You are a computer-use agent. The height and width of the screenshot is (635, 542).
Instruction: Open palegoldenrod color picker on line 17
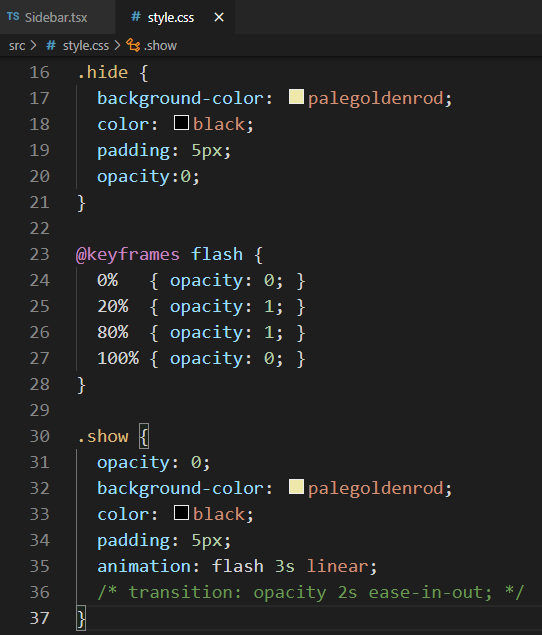[x=296, y=97]
